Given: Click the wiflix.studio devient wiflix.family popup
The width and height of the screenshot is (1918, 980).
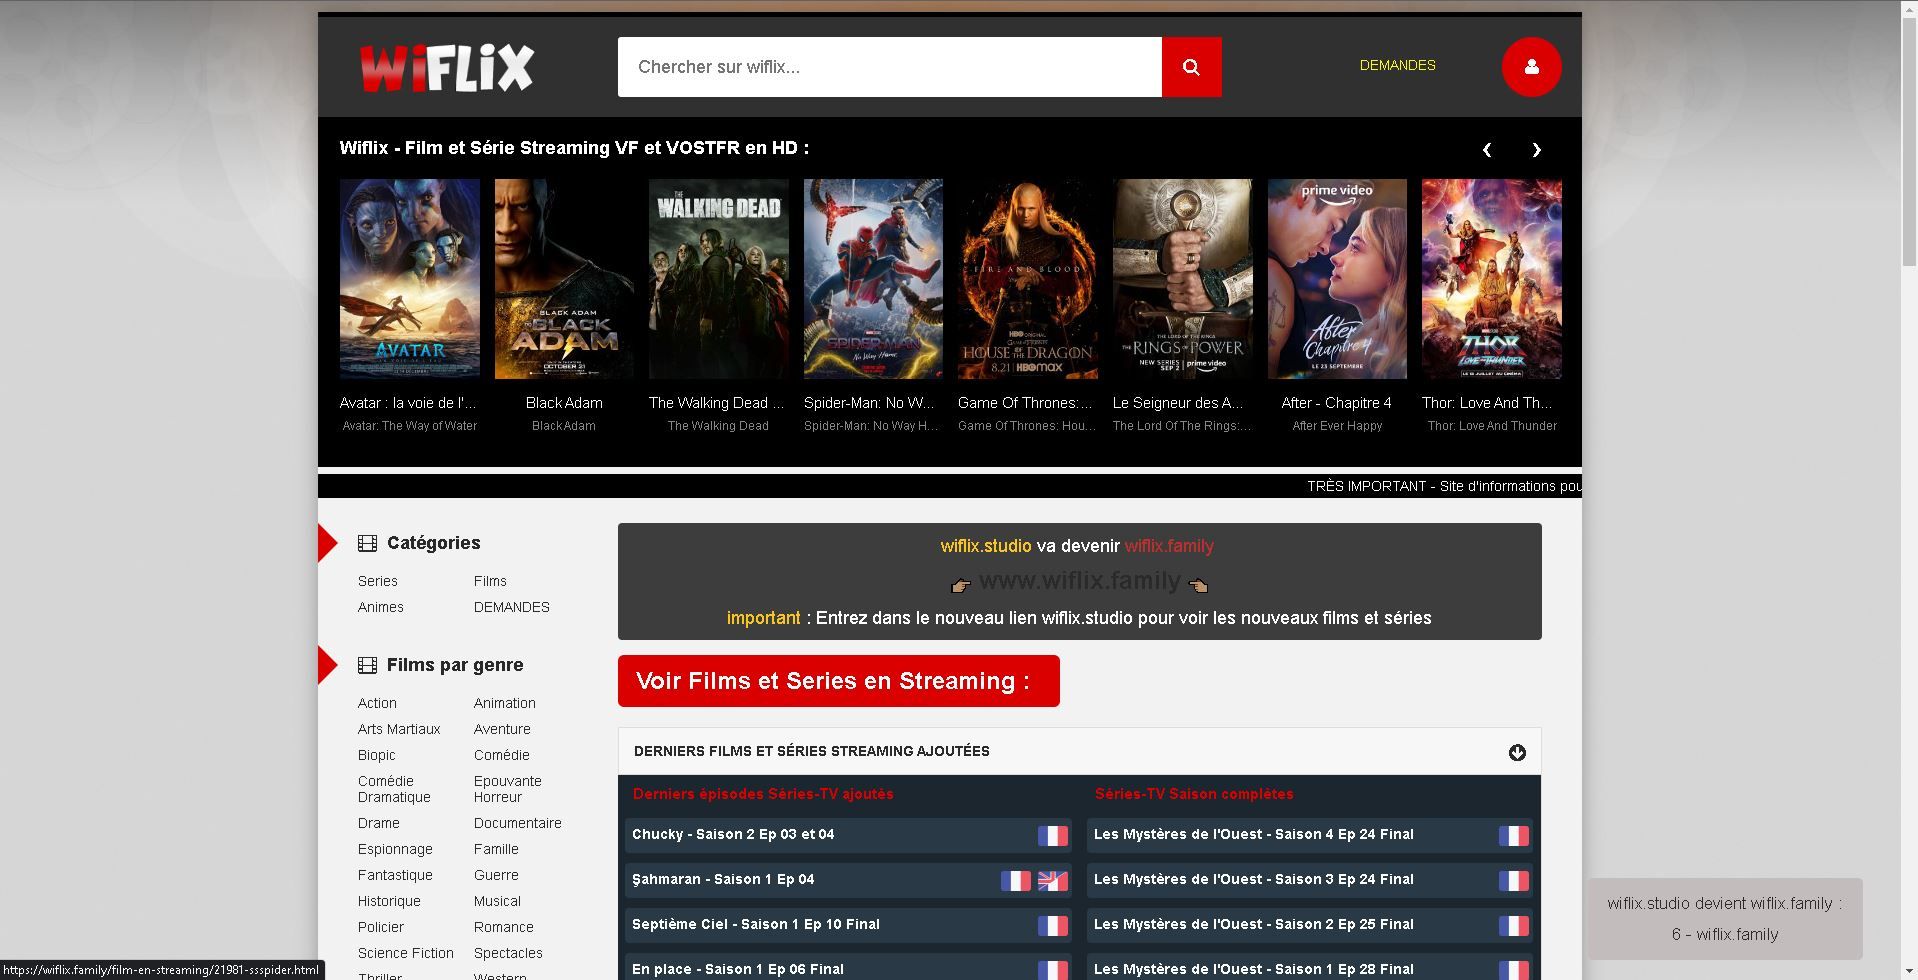Looking at the screenshot, I should (x=1725, y=919).
